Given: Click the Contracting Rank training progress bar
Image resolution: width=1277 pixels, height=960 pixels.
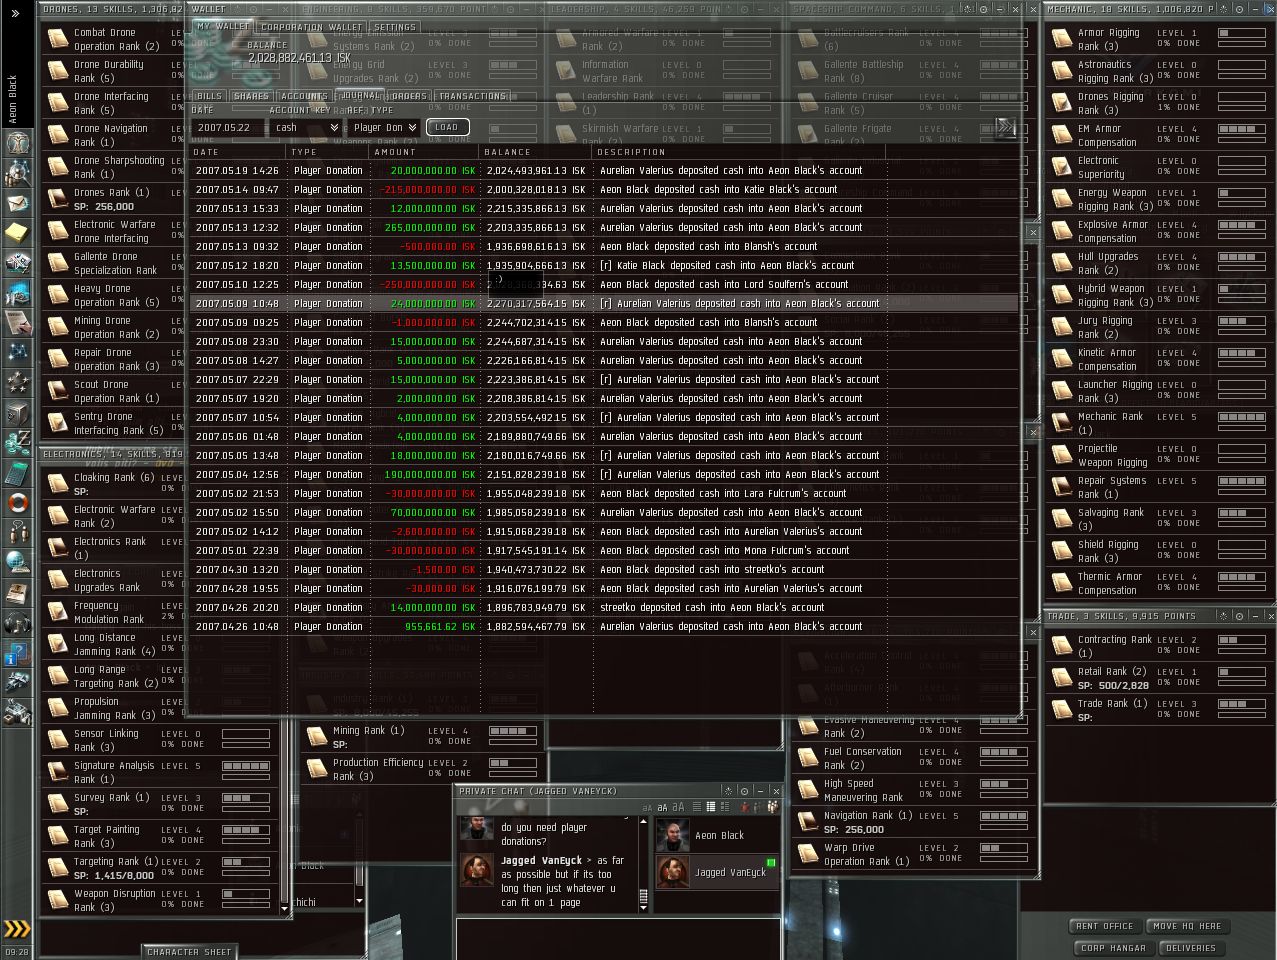Looking at the screenshot, I should 1241,640.
